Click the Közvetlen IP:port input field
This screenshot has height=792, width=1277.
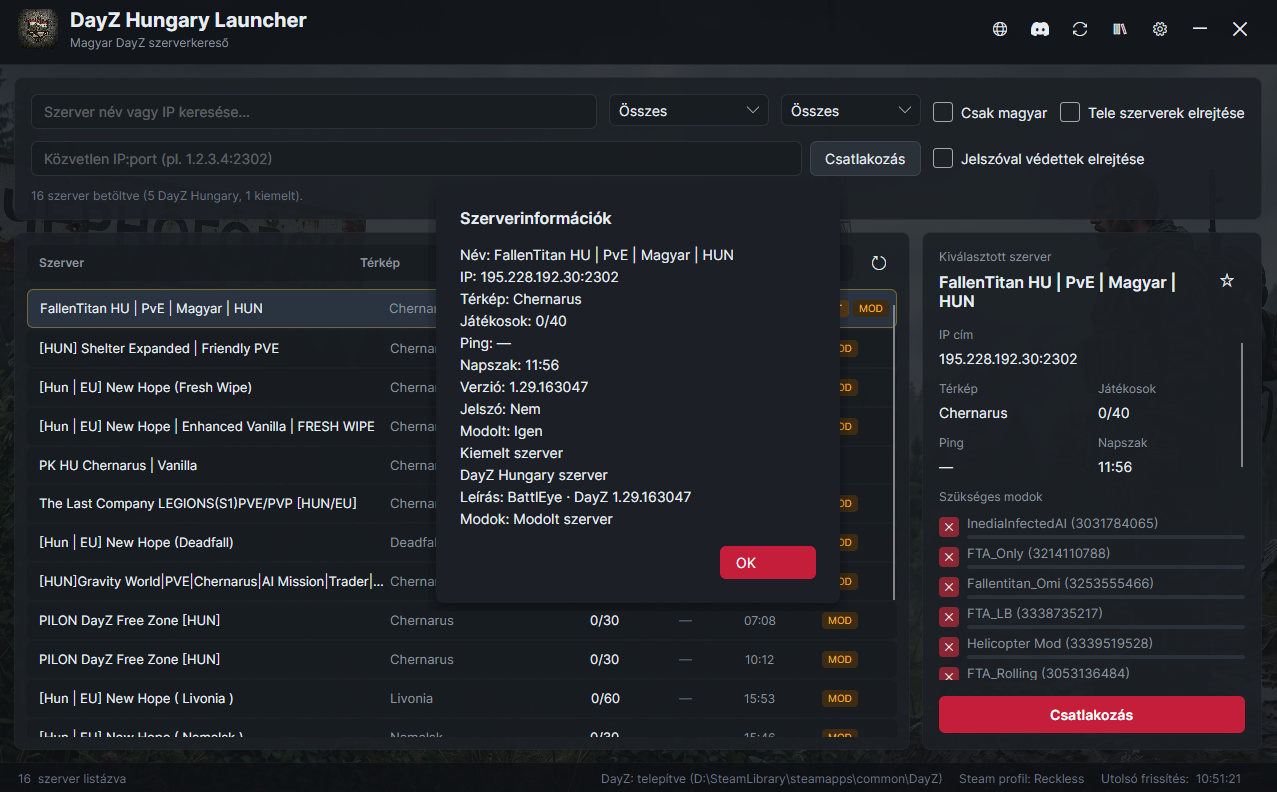point(416,158)
